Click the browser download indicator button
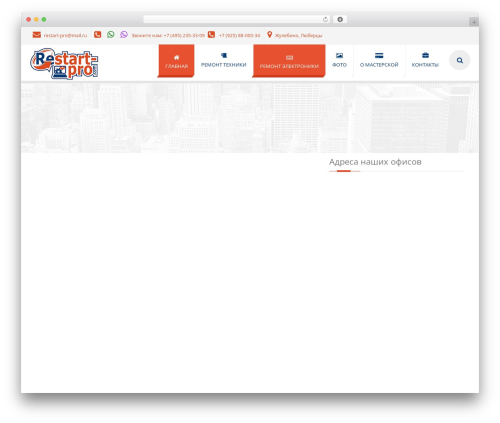Viewport: 500px width, 423px height. (340, 19)
